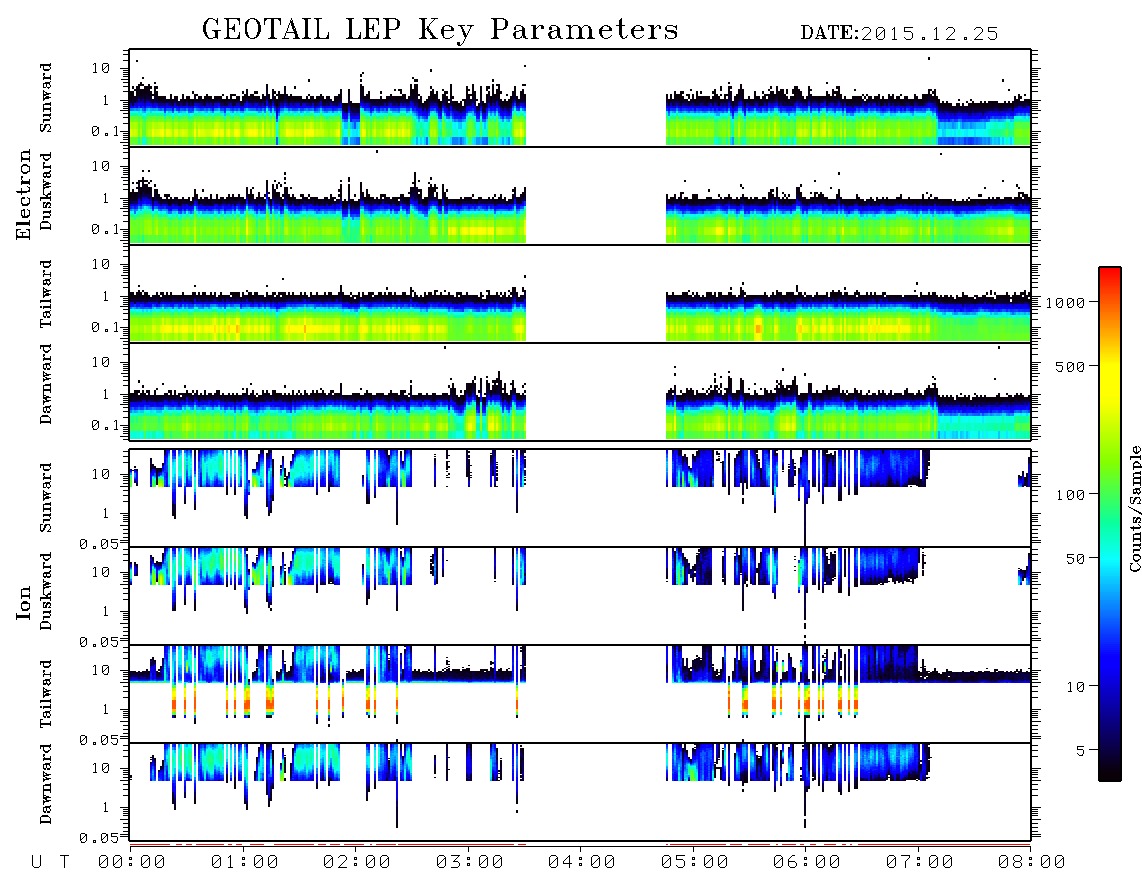
Task: Select the Electron Tailward panel label
Action: (46, 294)
